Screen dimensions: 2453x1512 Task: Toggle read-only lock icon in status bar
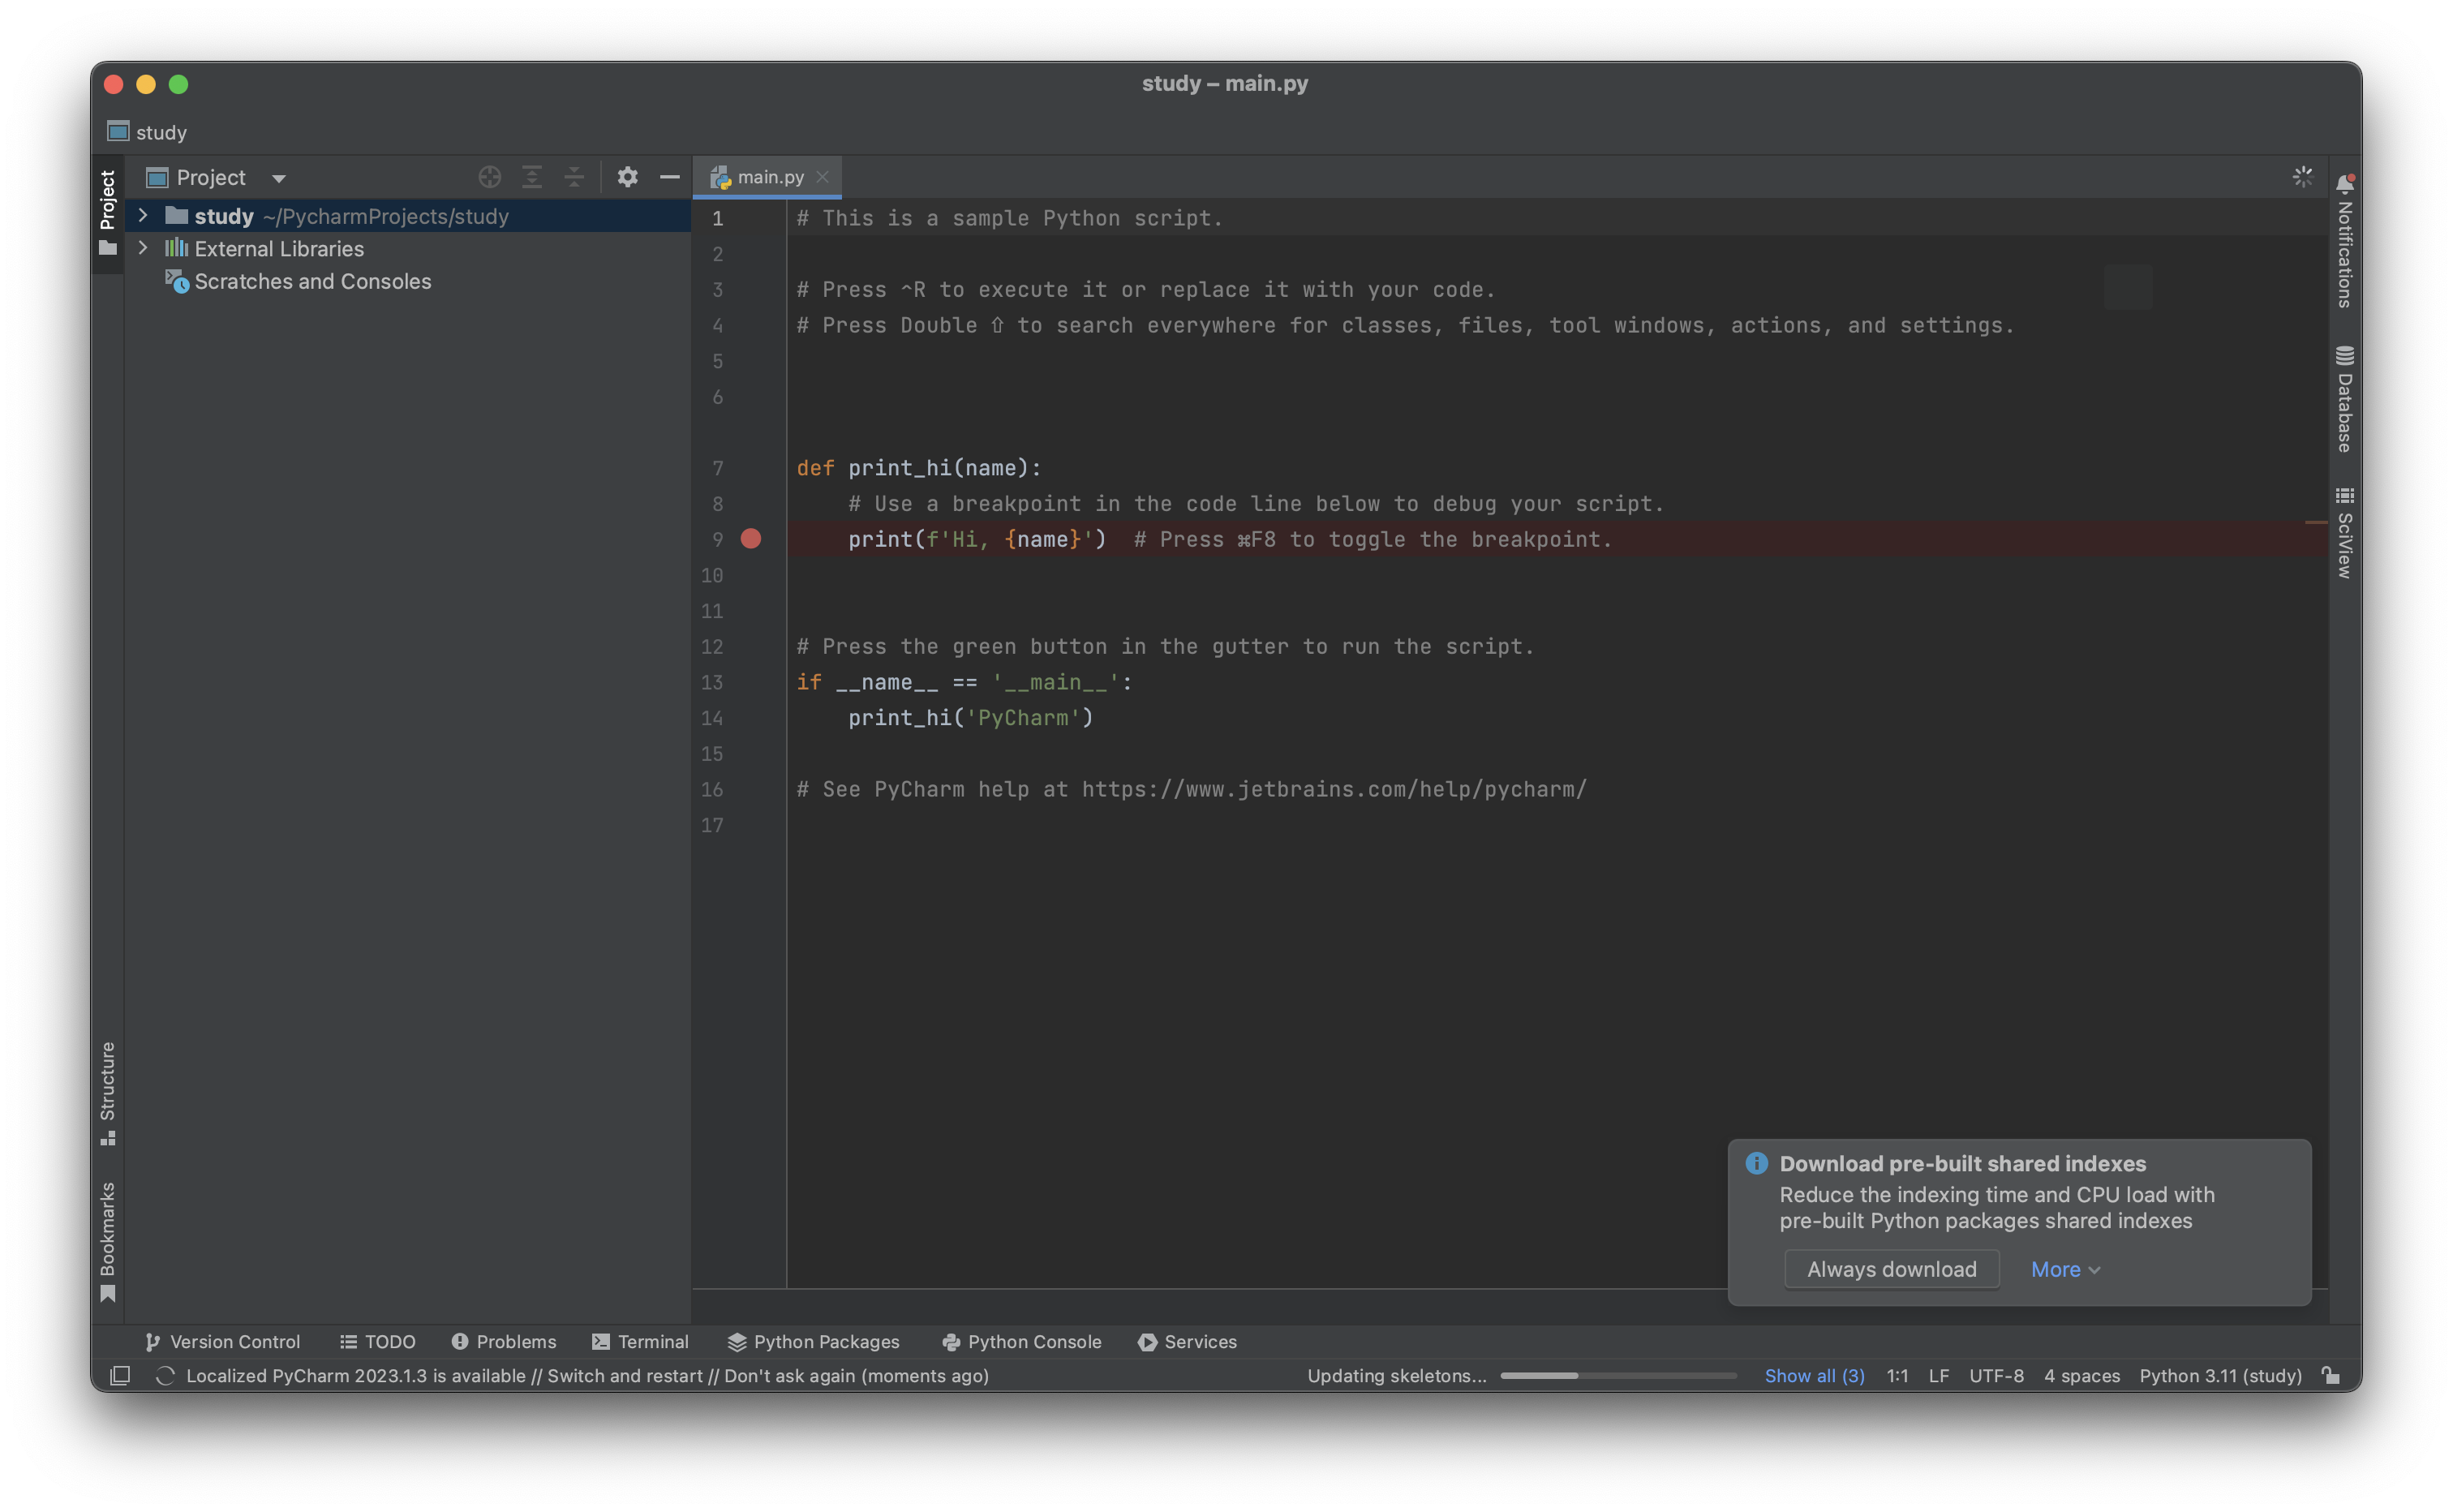[2331, 1375]
